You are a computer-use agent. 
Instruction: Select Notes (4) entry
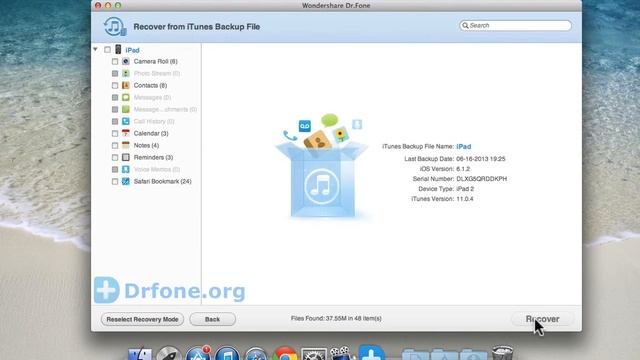point(146,145)
